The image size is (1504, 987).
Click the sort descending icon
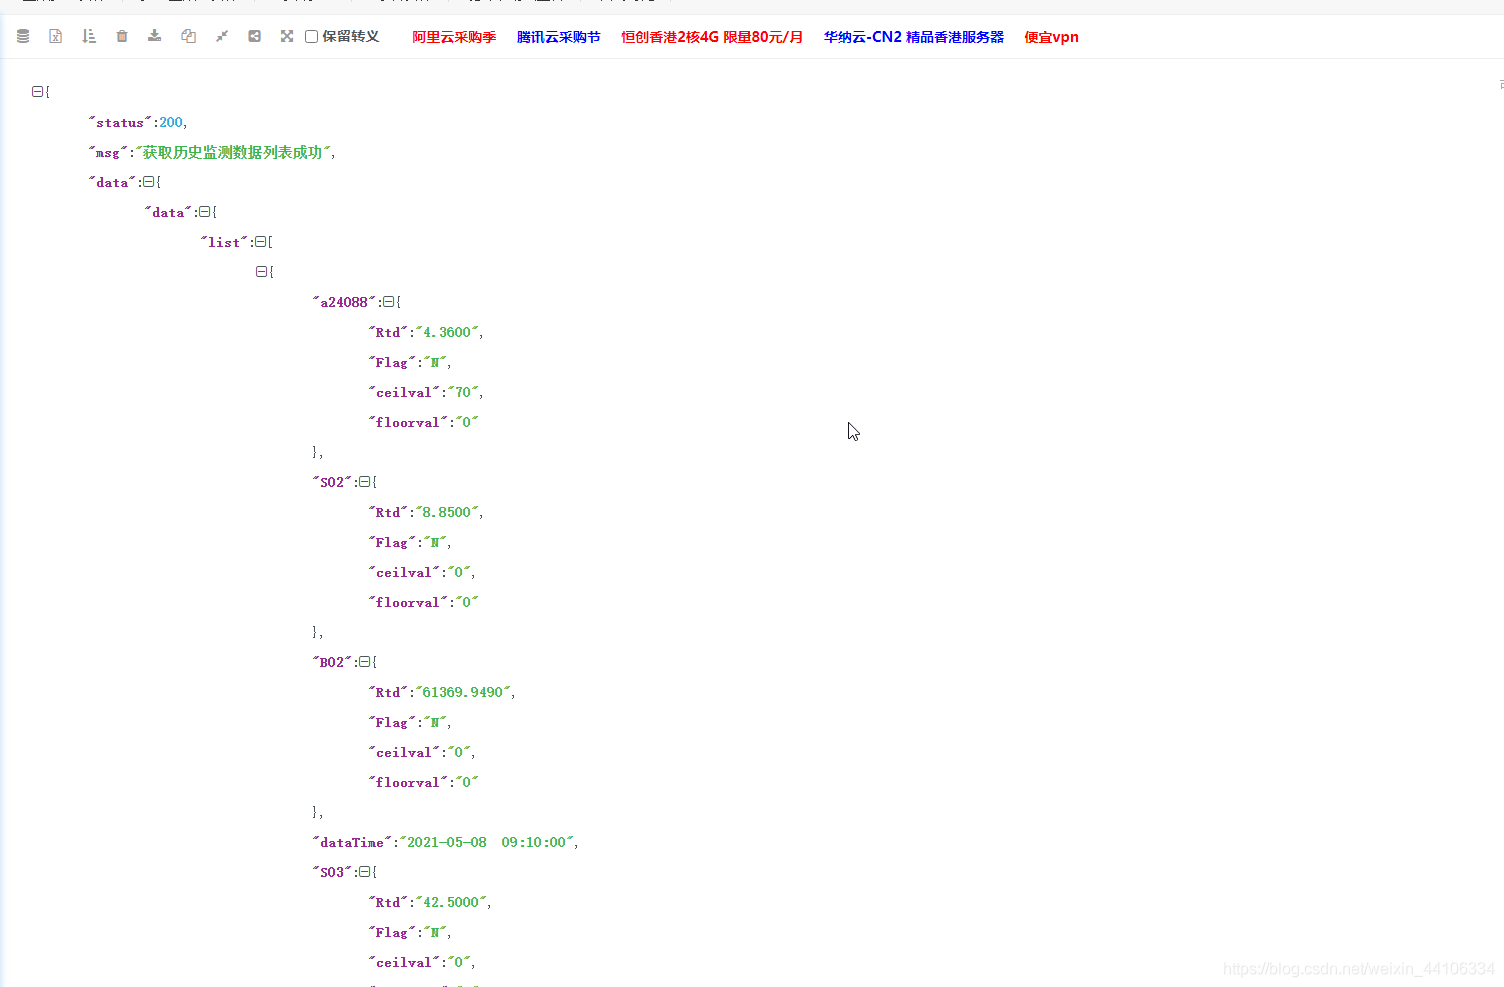[x=89, y=36]
